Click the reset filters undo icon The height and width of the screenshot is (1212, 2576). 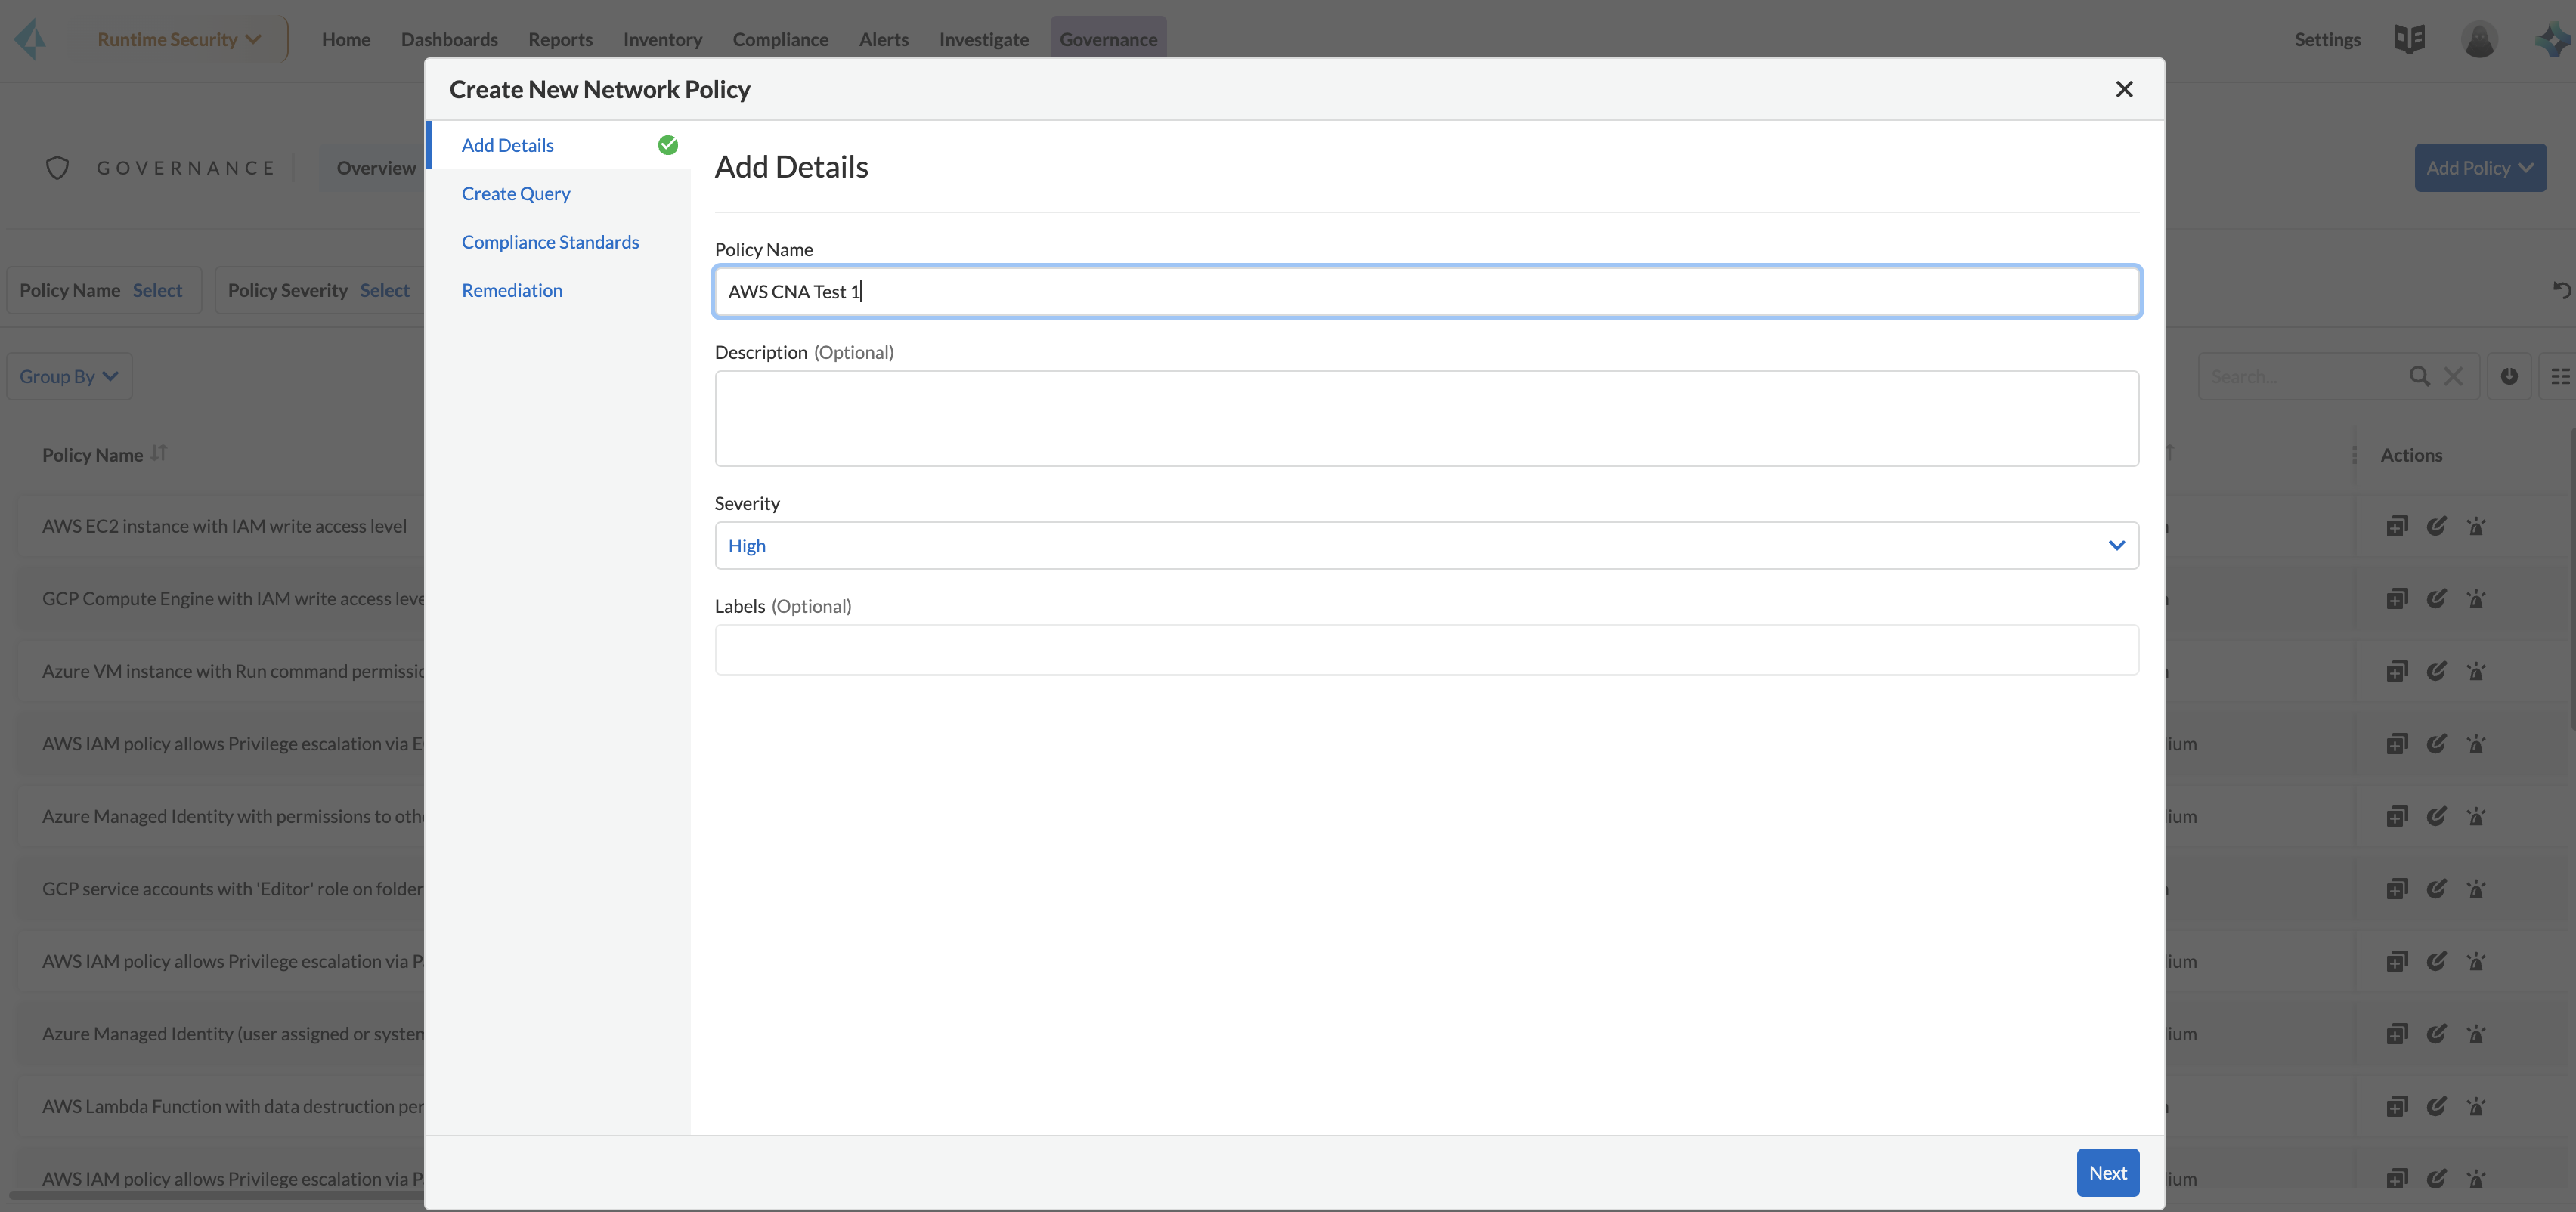point(2562,290)
